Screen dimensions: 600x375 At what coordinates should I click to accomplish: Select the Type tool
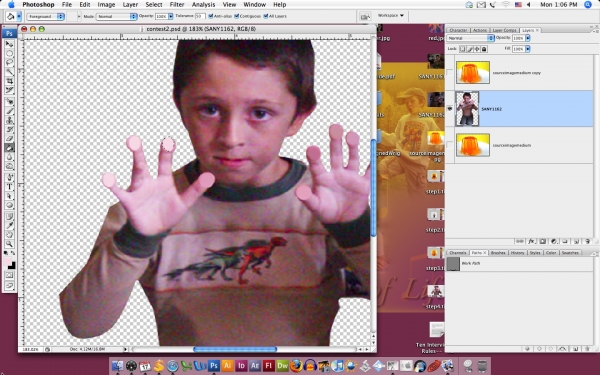click(9, 187)
